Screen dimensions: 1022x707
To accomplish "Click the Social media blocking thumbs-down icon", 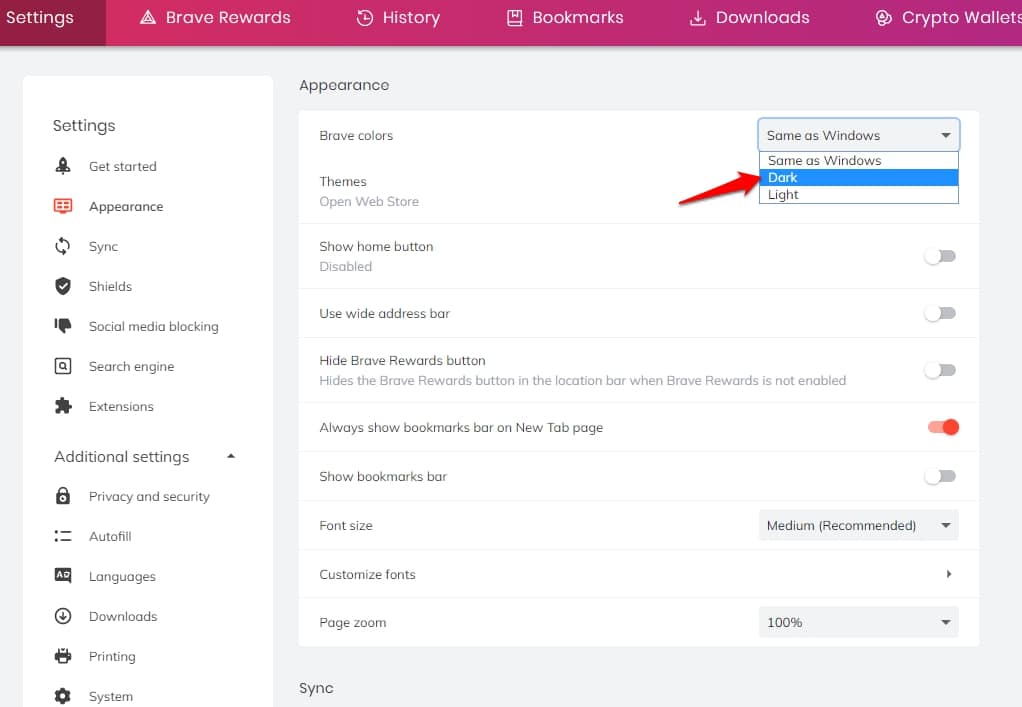I will 63,326.
